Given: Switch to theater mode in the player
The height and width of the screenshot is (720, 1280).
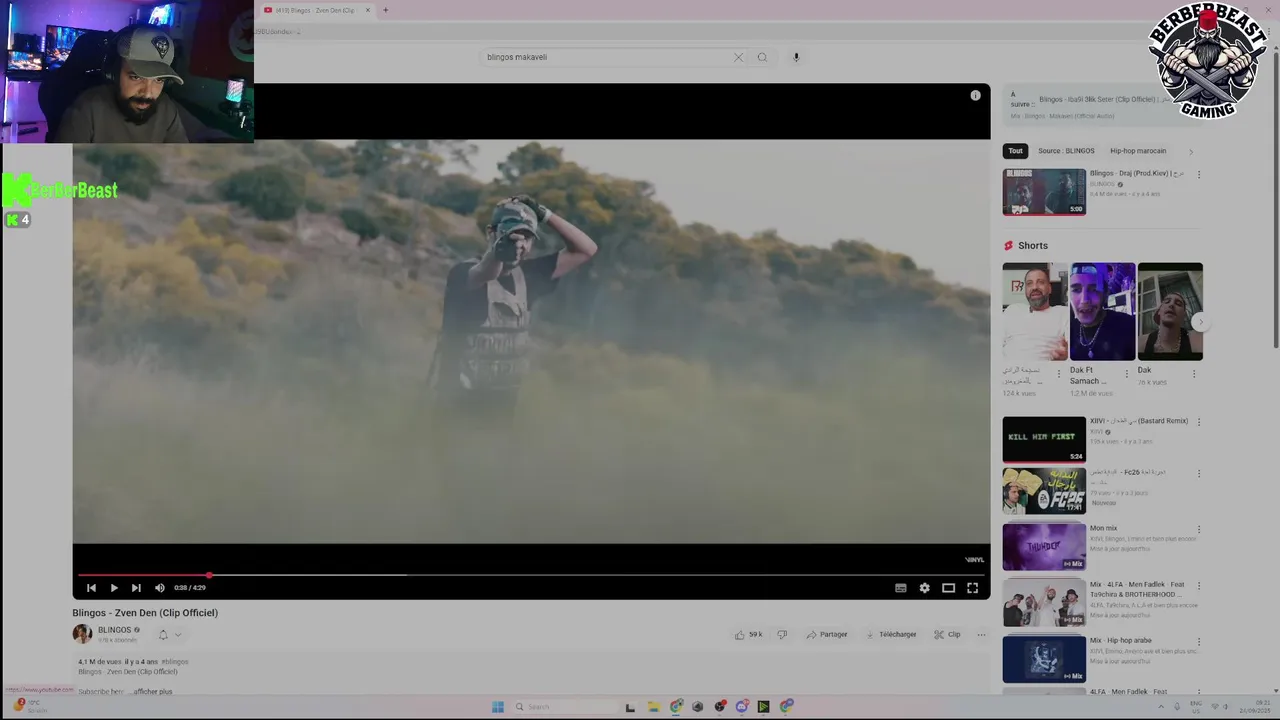Looking at the screenshot, I should (948, 588).
